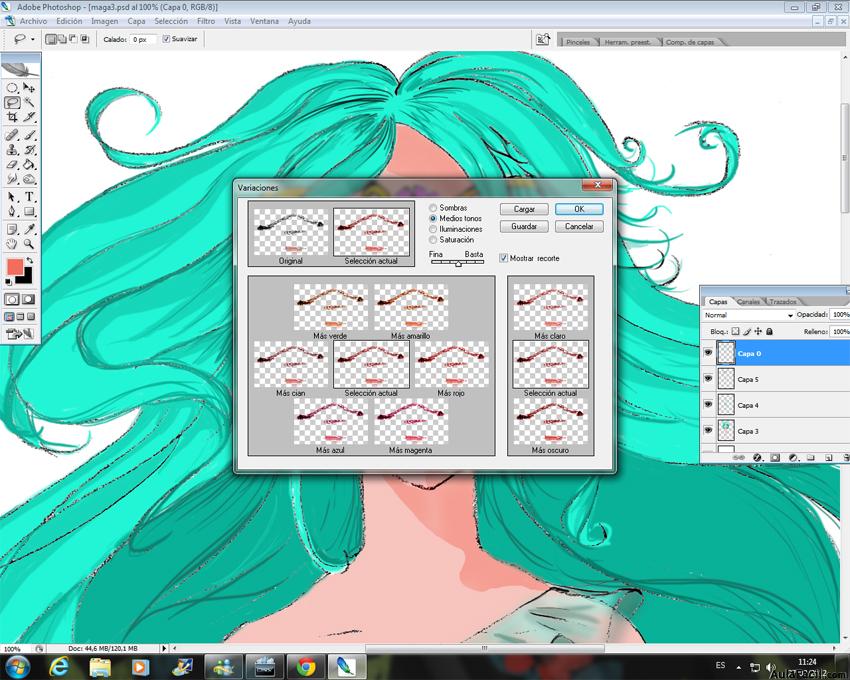Create new layer in Capas panel
The image size is (850, 680).
[828, 458]
